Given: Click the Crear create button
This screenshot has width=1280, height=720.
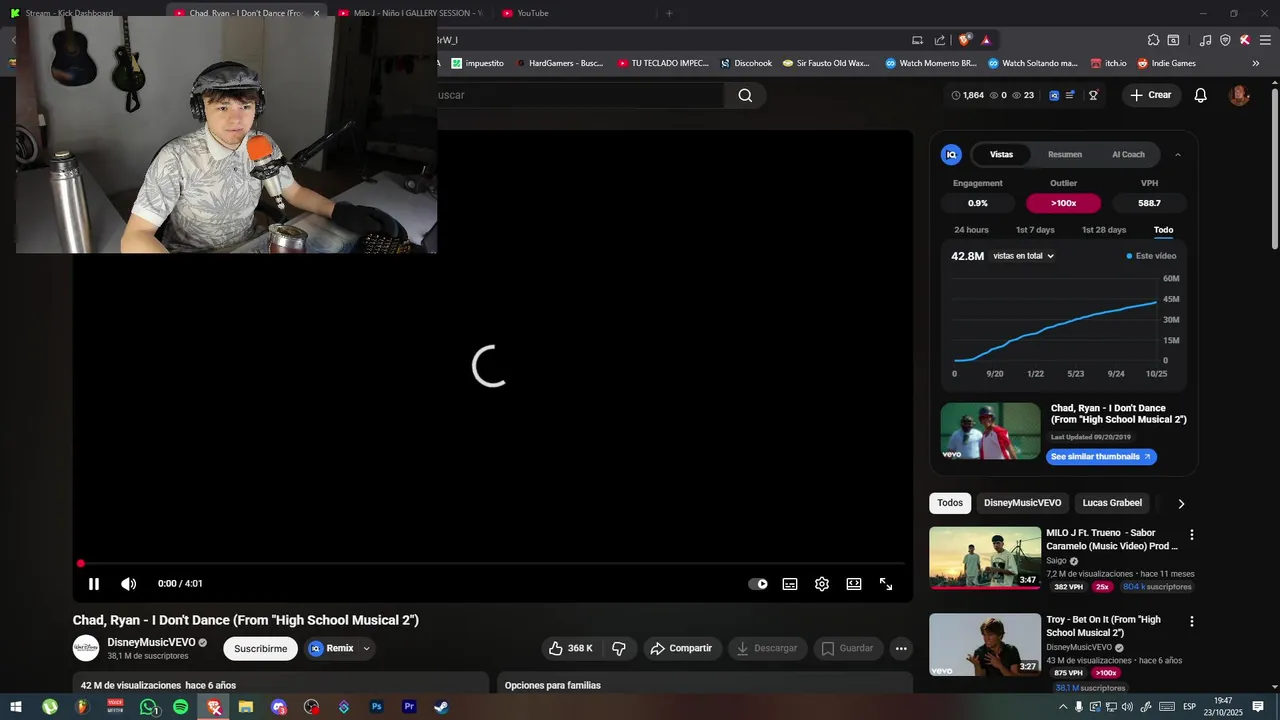Looking at the screenshot, I should click(1151, 95).
